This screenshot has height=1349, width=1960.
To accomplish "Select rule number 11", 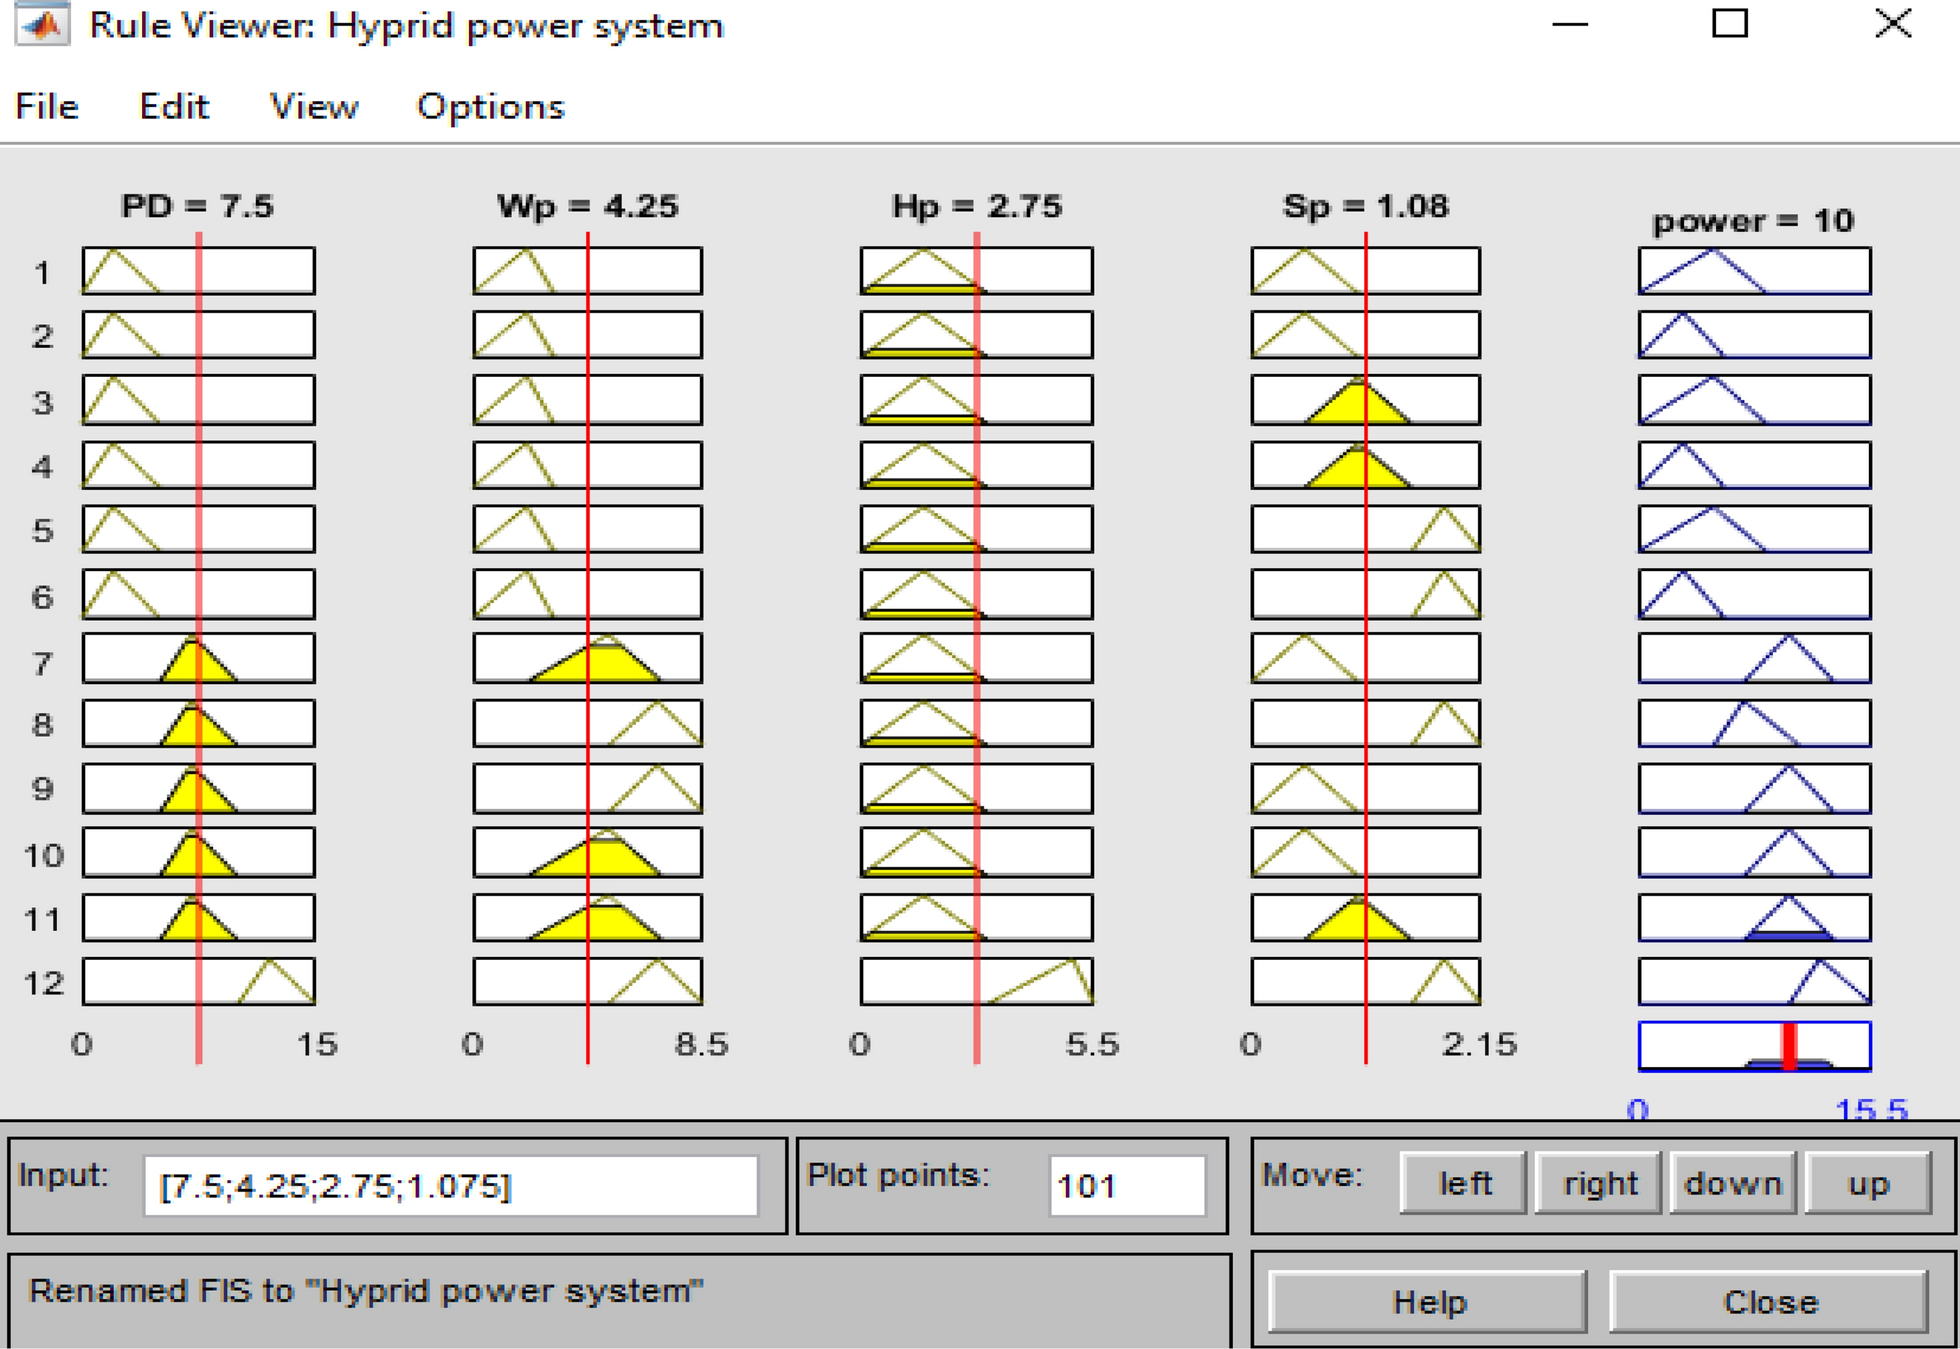I will point(44,918).
